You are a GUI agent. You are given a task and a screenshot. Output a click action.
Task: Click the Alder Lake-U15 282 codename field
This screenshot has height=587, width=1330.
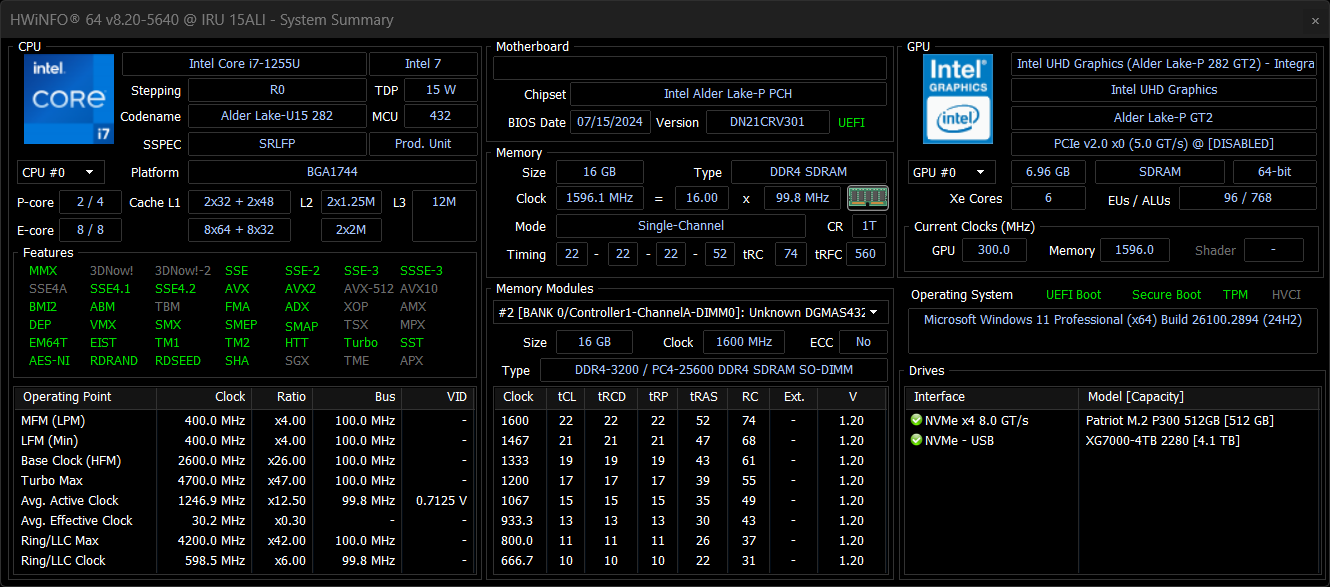coord(277,116)
